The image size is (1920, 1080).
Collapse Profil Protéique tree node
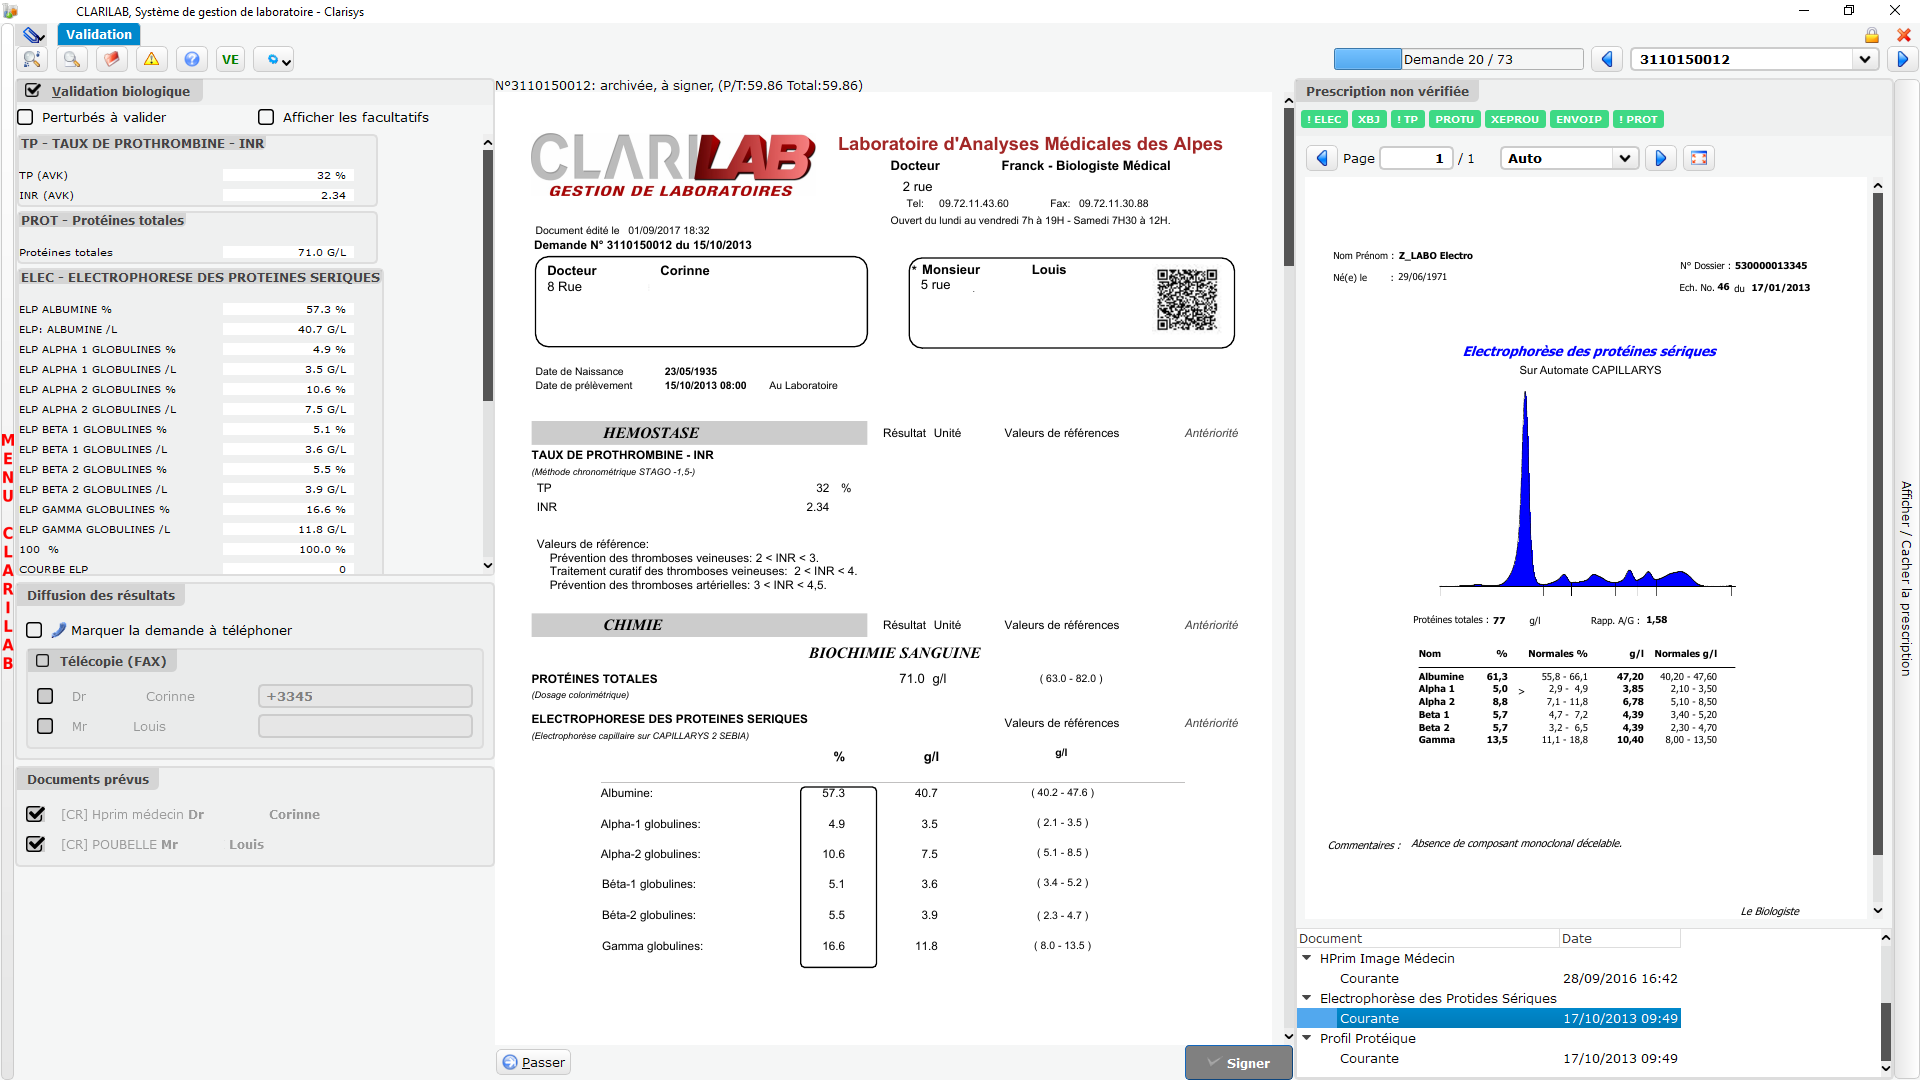(1306, 1038)
